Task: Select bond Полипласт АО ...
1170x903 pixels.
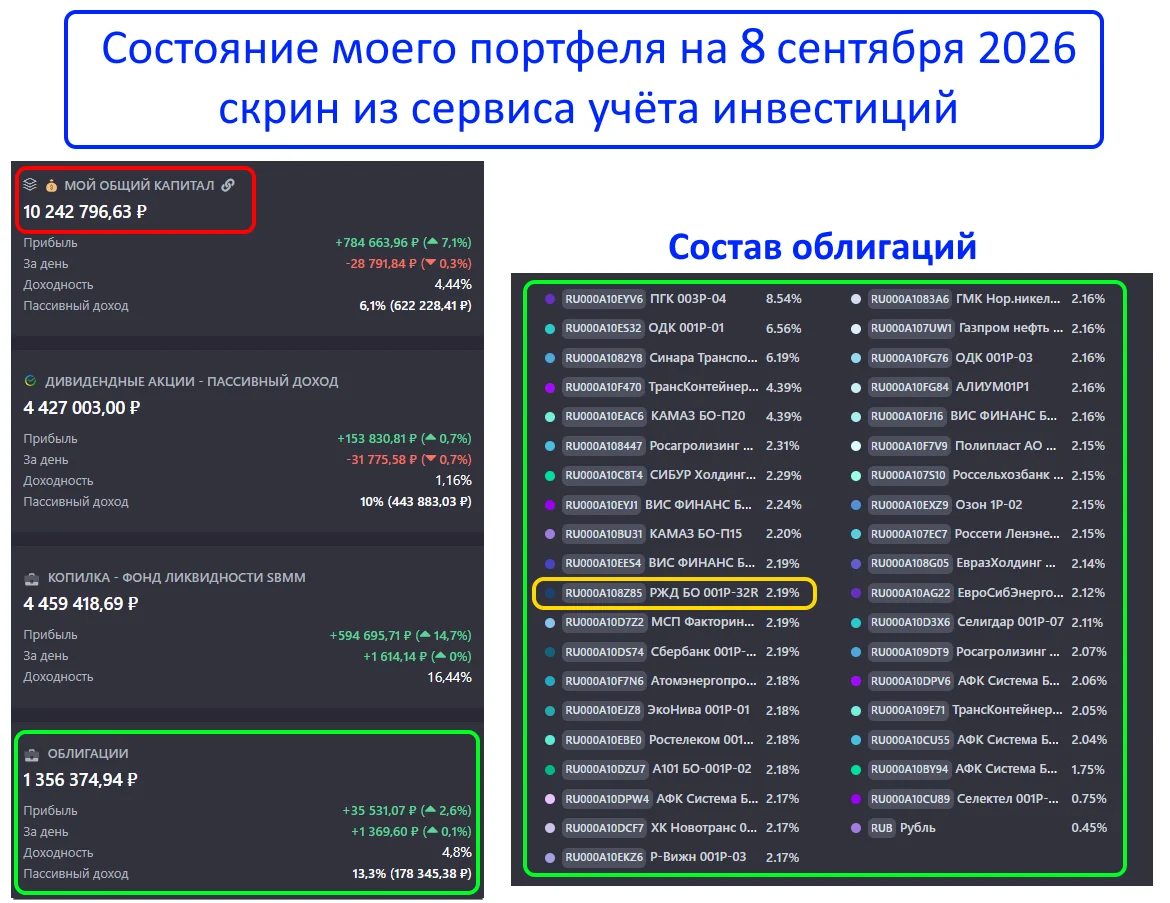Action: 1006,446
